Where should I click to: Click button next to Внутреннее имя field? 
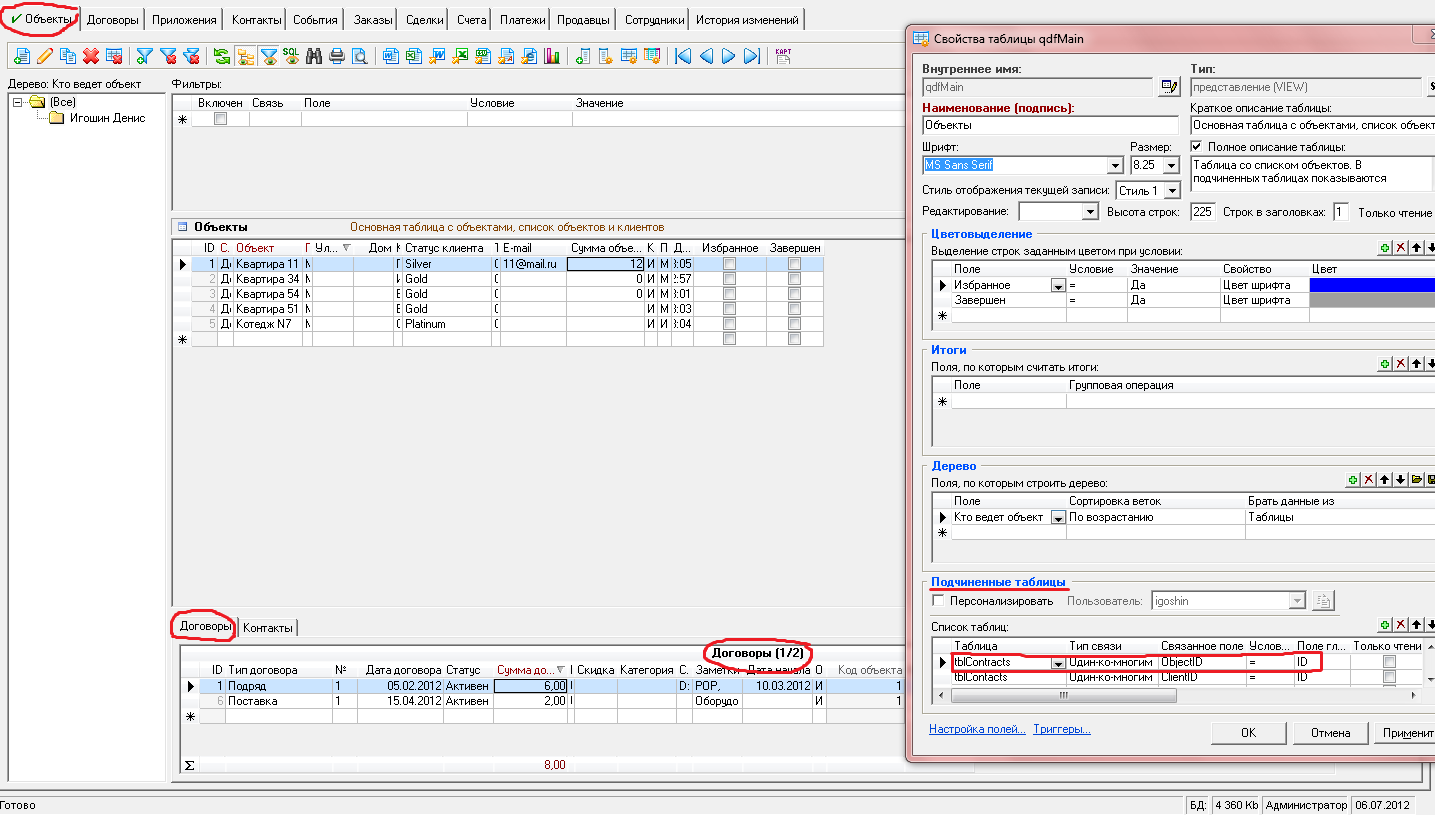pyautogui.click(x=1168, y=87)
